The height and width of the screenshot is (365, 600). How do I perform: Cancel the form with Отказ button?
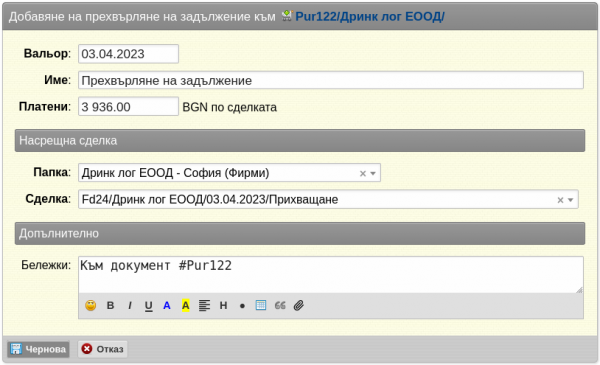pyautogui.click(x=103, y=349)
